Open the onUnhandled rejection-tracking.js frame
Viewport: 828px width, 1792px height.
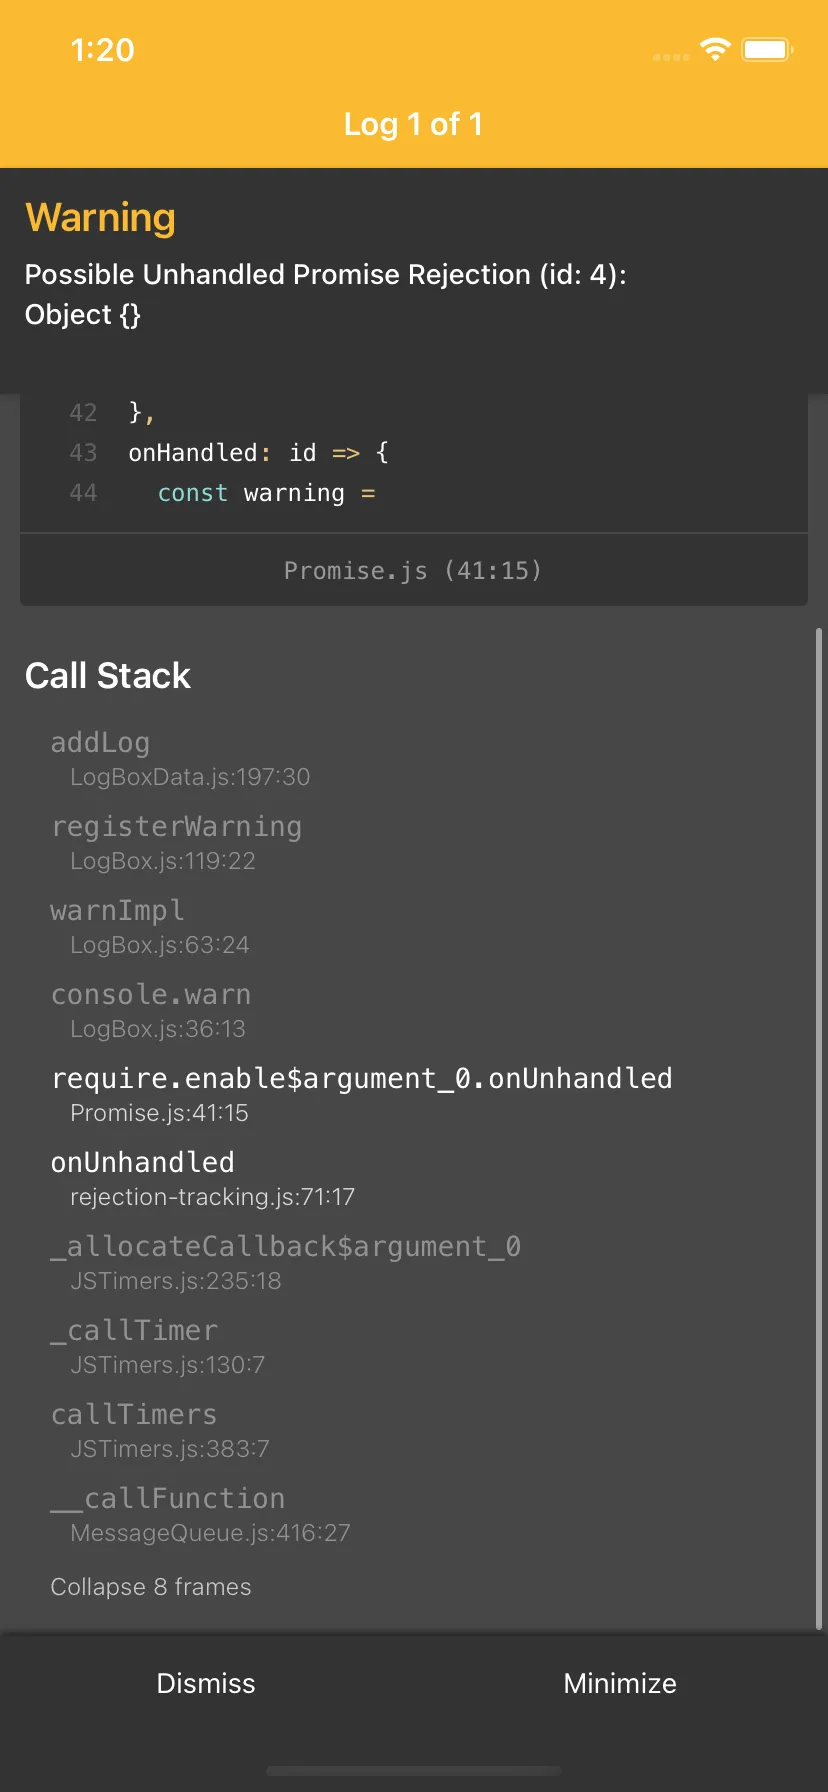pyautogui.click(x=203, y=1178)
